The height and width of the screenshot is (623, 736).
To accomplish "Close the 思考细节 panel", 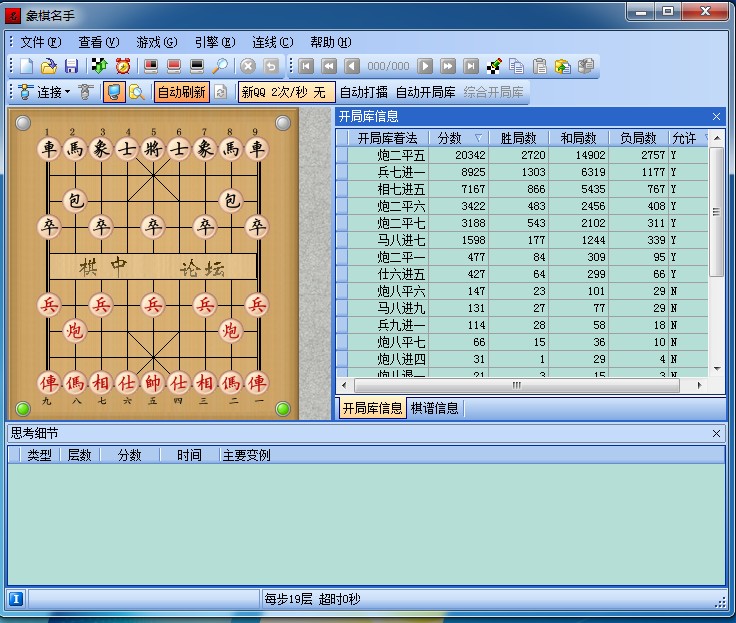I will [716, 433].
